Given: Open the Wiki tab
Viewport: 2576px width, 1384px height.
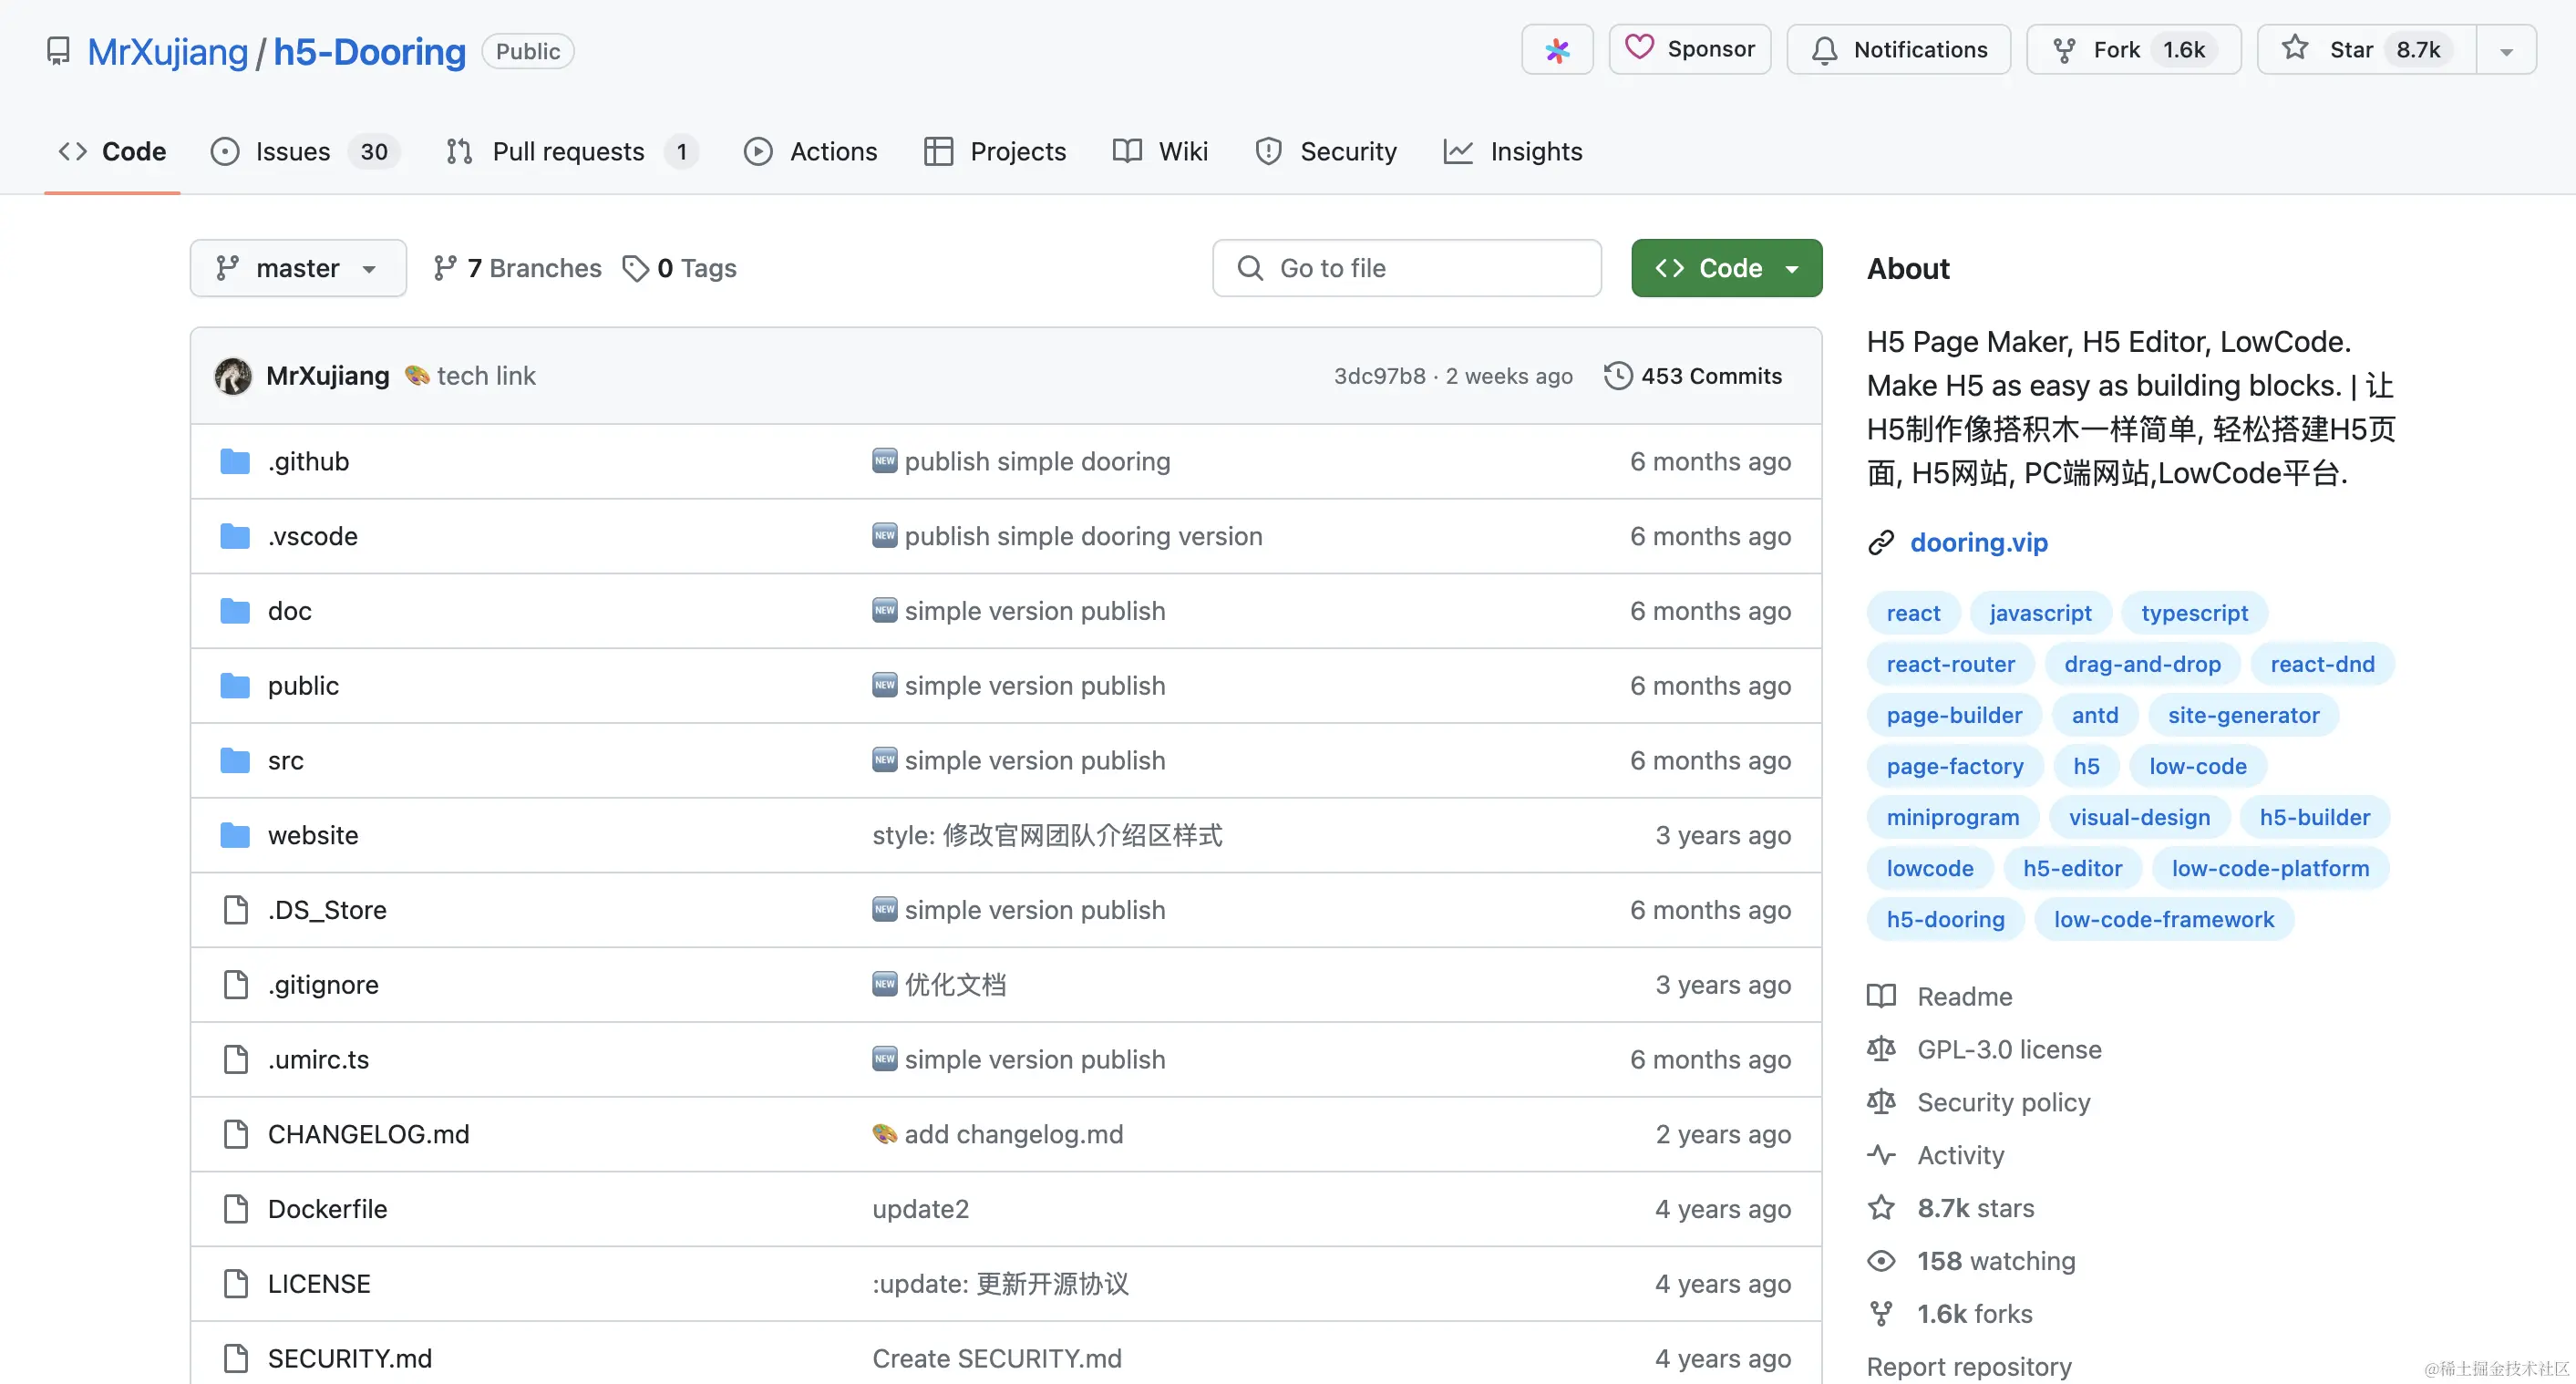Looking at the screenshot, I should pyautogui.click(x=1161, y=151).
